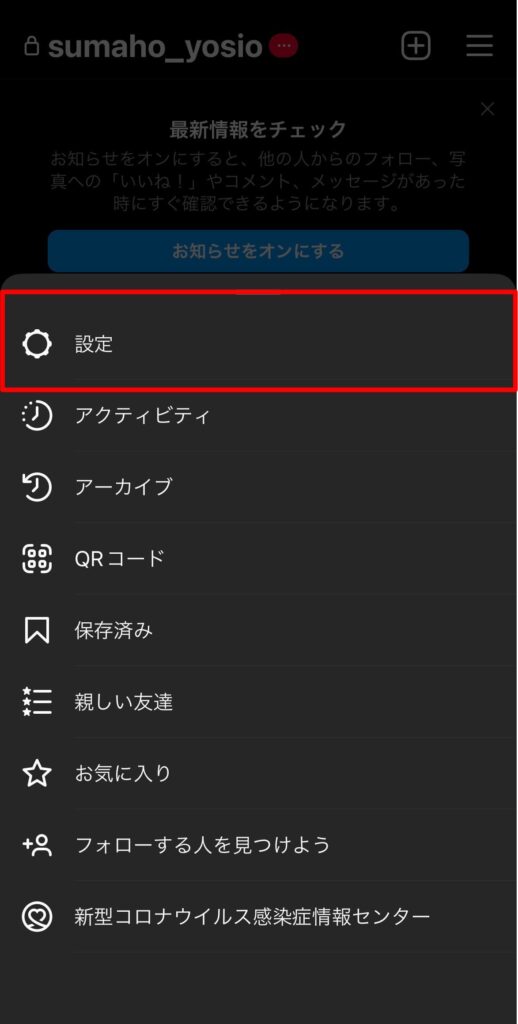Select 親しい友達 menu entry
Image resolution: width=518 pixels, height=1024 pixels.
click(259, 702)
